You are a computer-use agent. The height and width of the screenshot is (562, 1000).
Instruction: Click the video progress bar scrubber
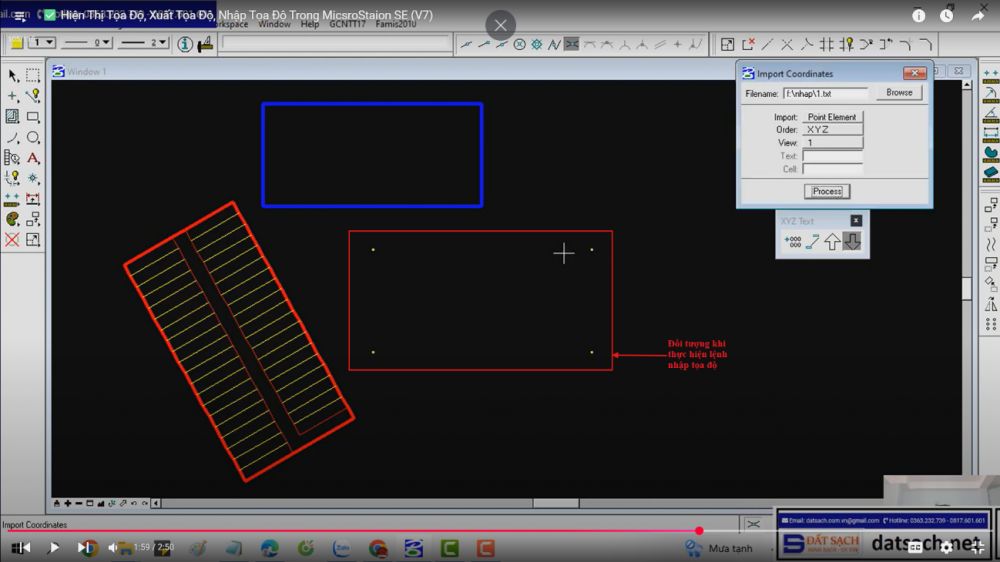click(699, 531)
